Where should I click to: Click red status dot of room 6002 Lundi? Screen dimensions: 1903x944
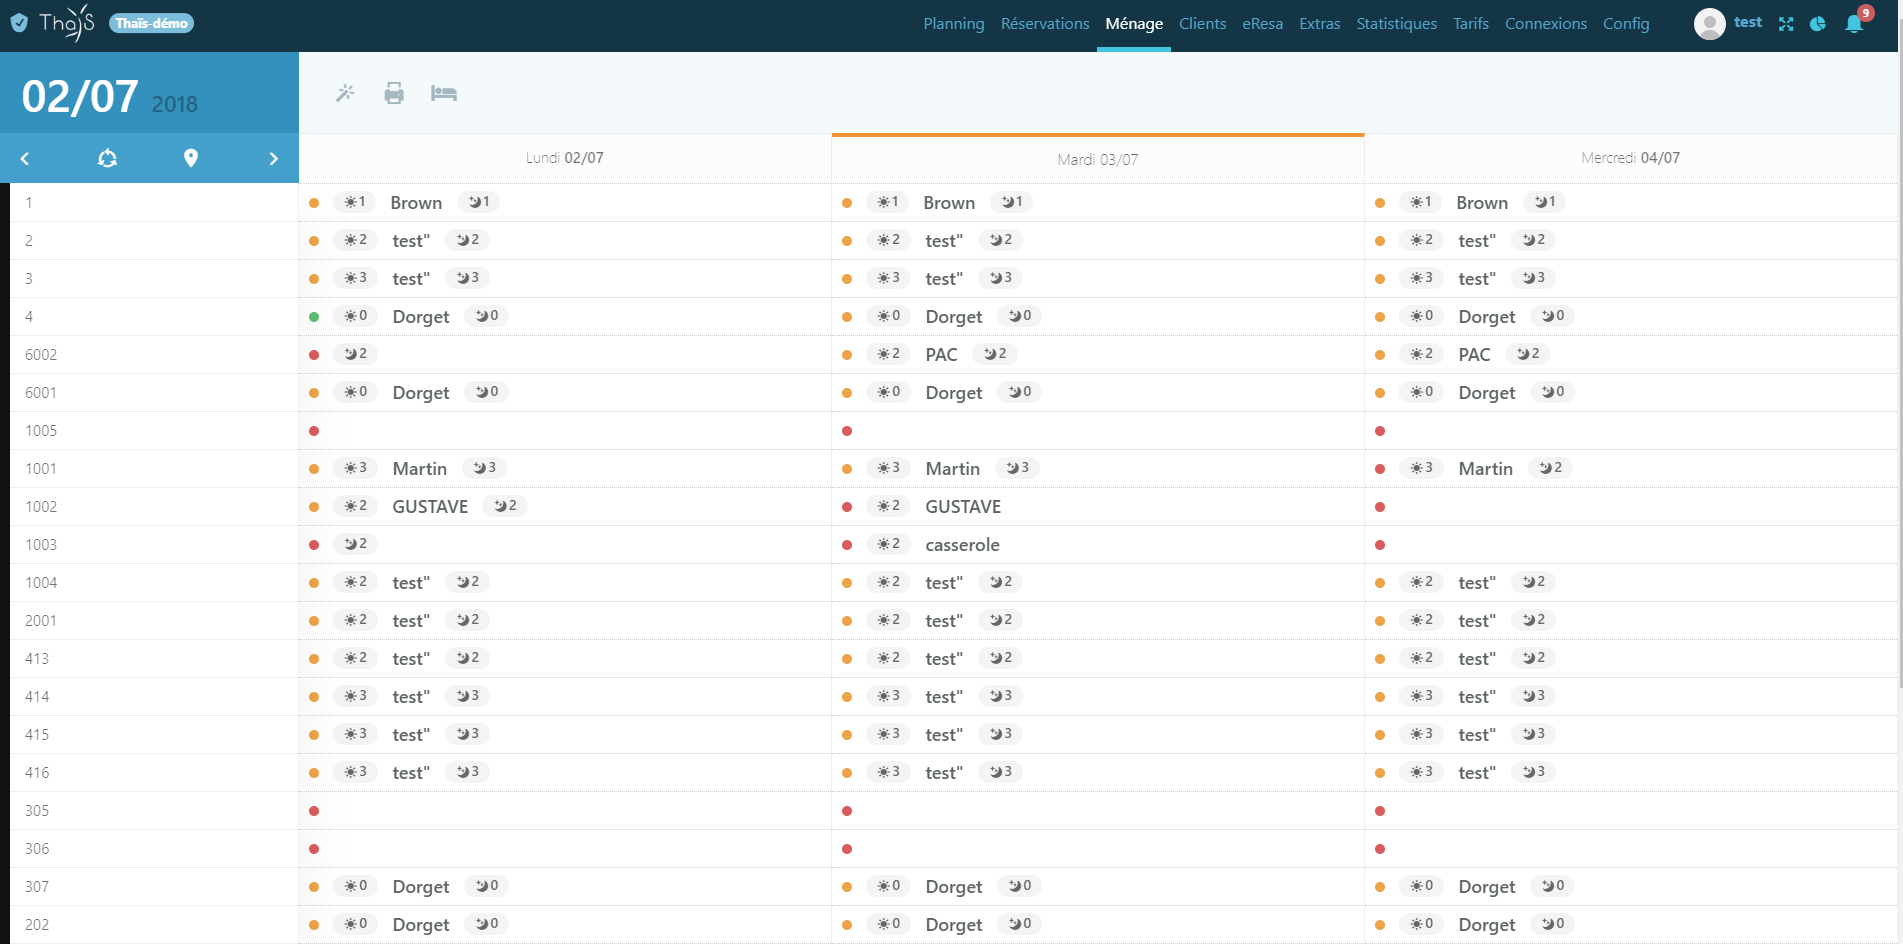(314, 355)
